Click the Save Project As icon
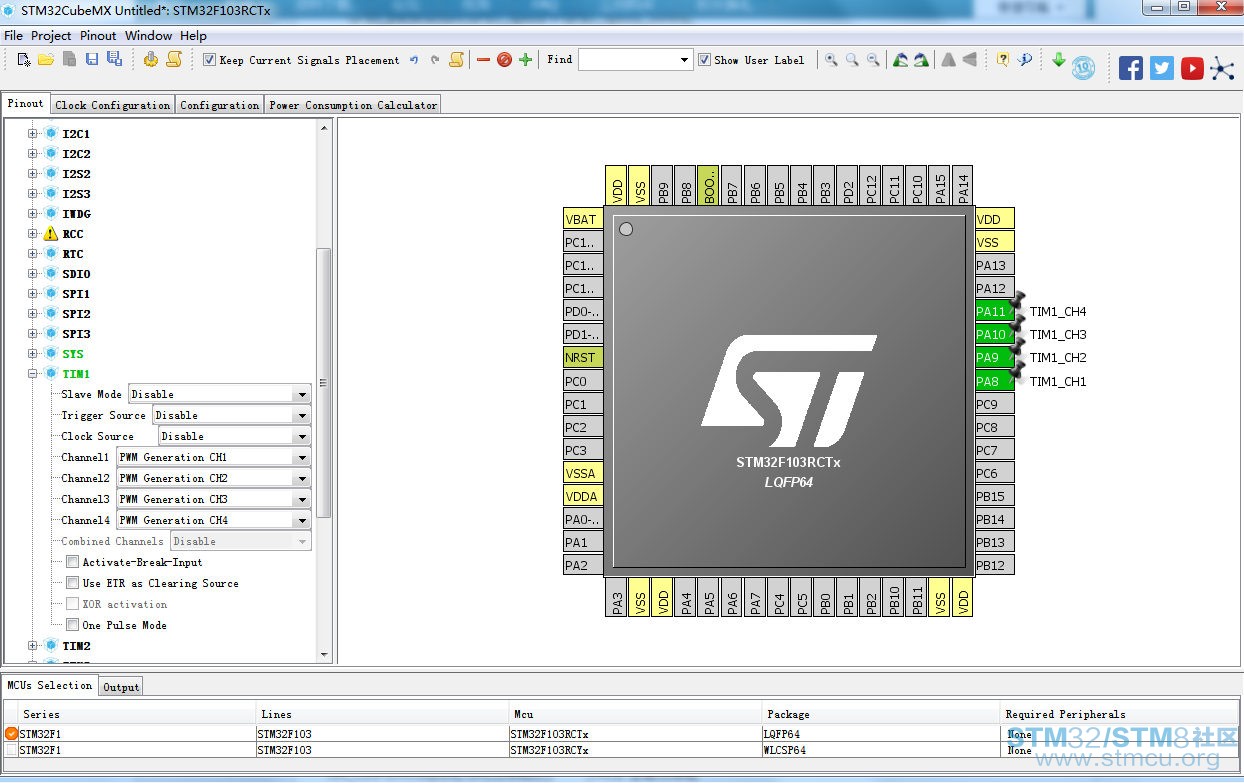Image resolution: width=1244 pixels, height=783 pixels. tap(114, 60)
